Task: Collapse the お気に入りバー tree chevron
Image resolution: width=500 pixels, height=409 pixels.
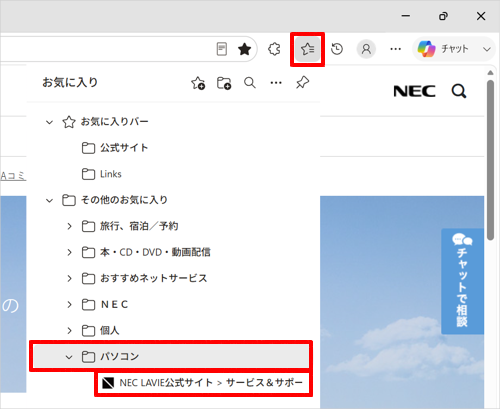Action: tap(49, 122)
